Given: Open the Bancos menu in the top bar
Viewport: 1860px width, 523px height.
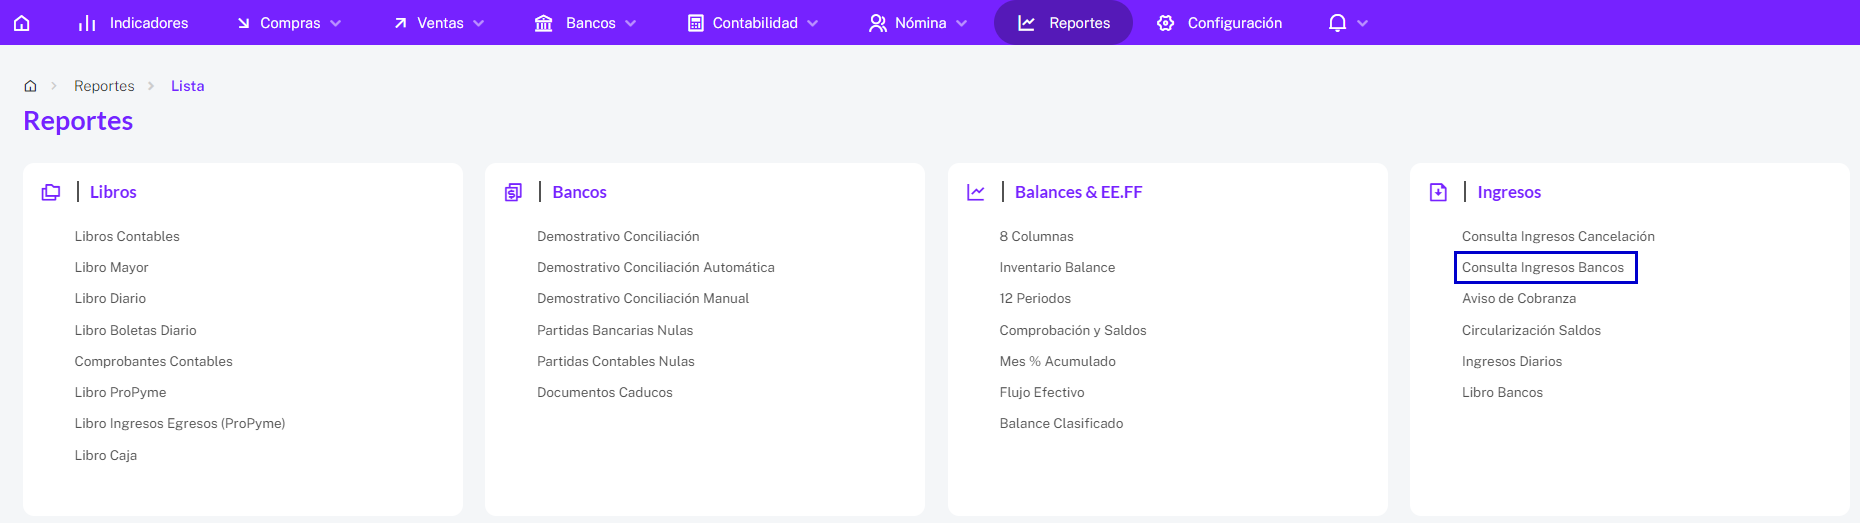Looking at the screenshot, I should pos(587,22).
